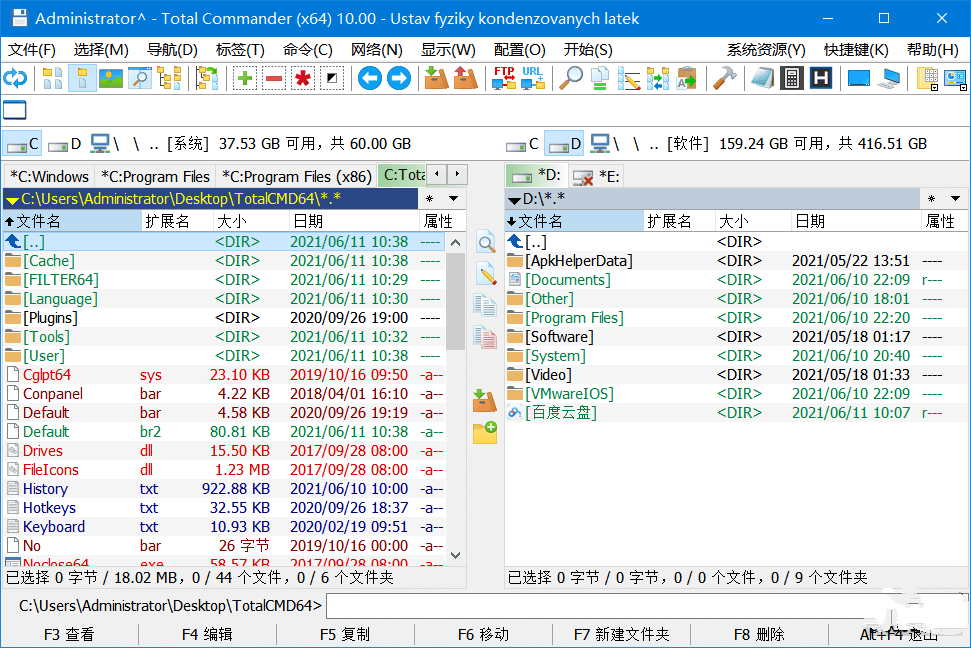
Task: Toggle the thumbnail image view button
Action: [111, 78]
